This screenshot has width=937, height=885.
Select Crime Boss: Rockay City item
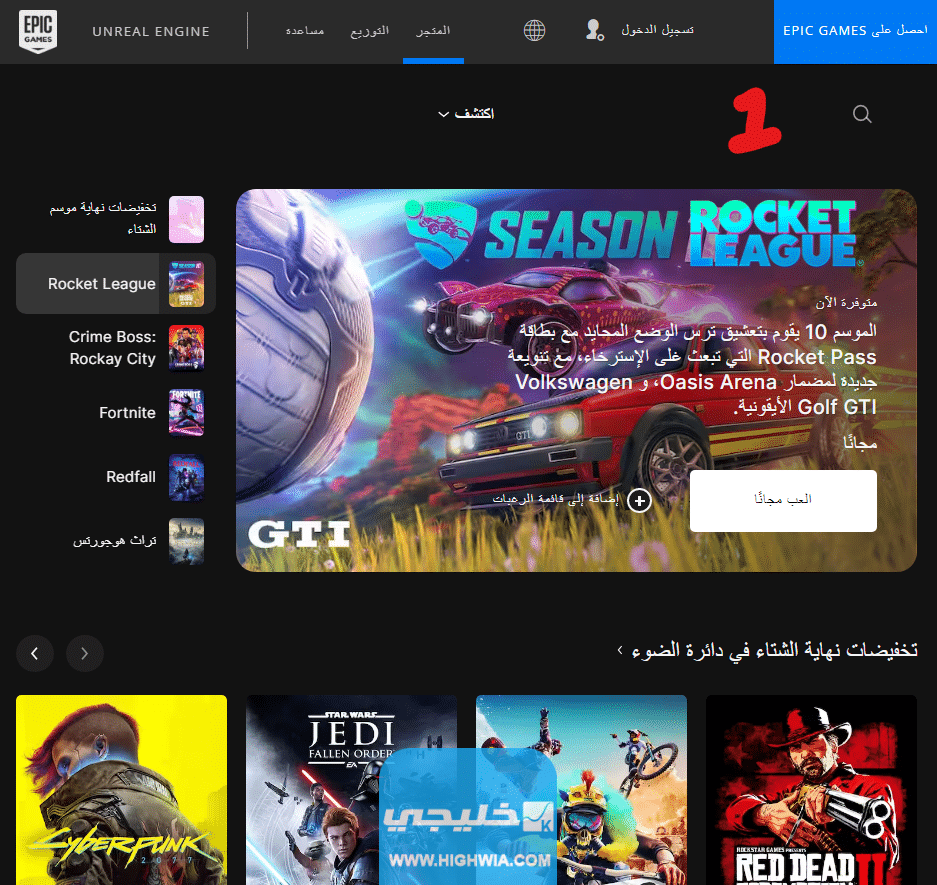tap(115, 348)
